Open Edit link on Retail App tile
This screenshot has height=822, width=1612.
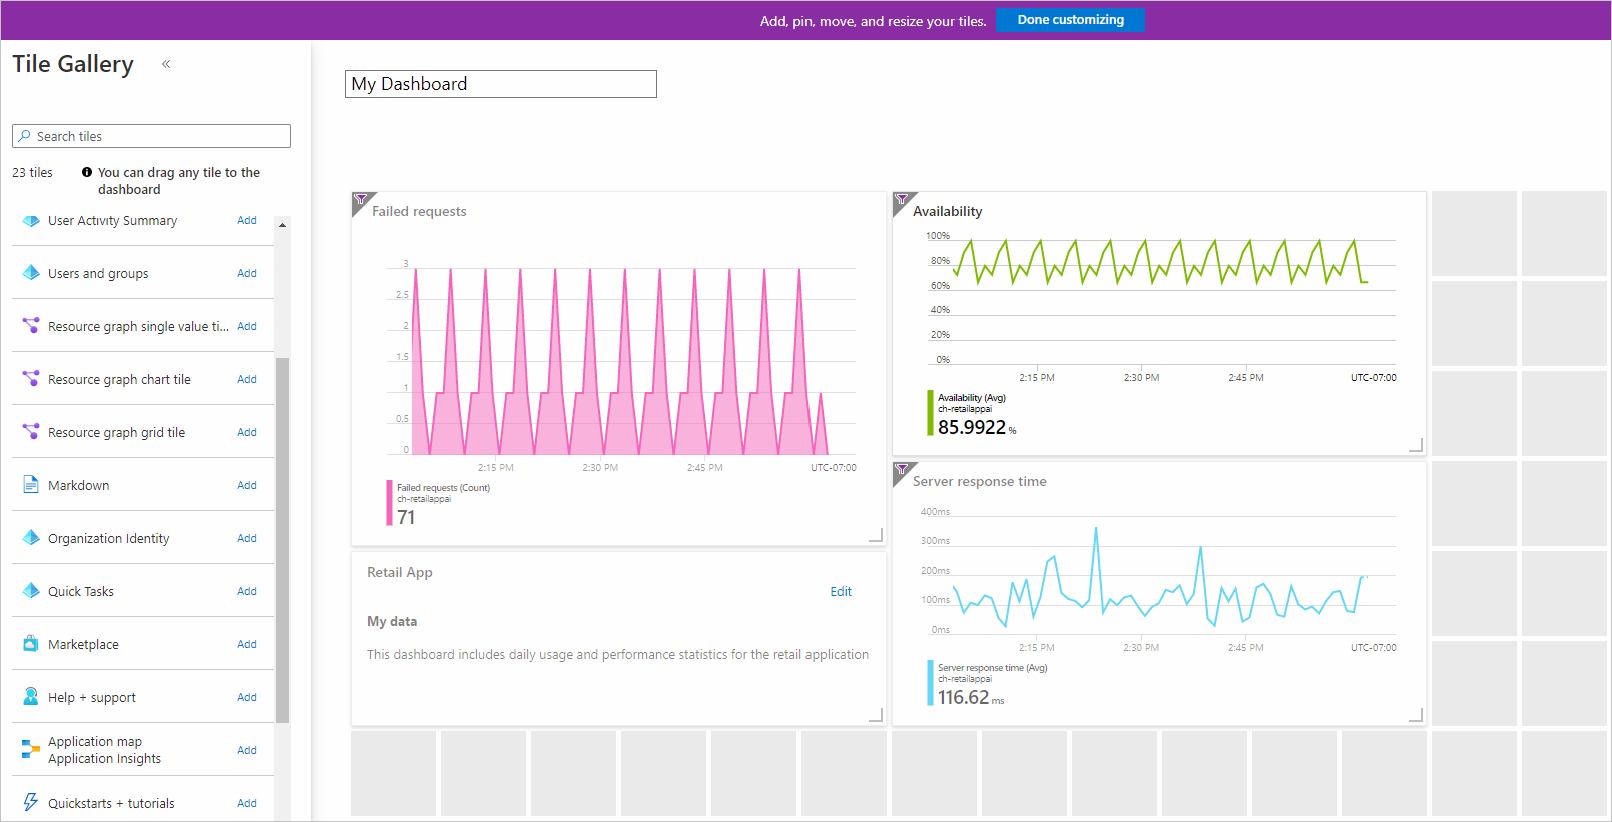pos(841,592)
